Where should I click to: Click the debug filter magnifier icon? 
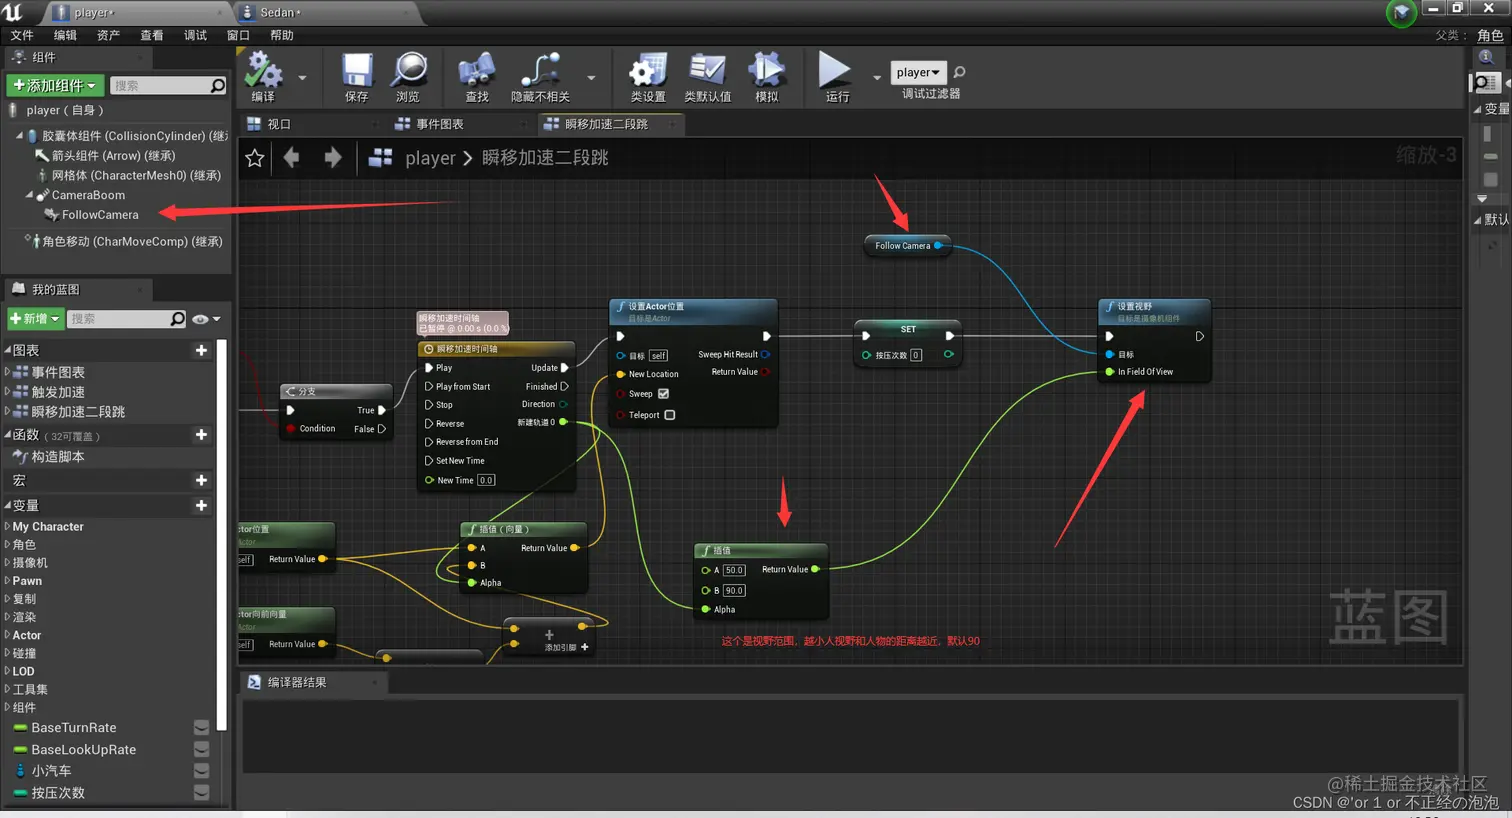[x=959, y=72]
